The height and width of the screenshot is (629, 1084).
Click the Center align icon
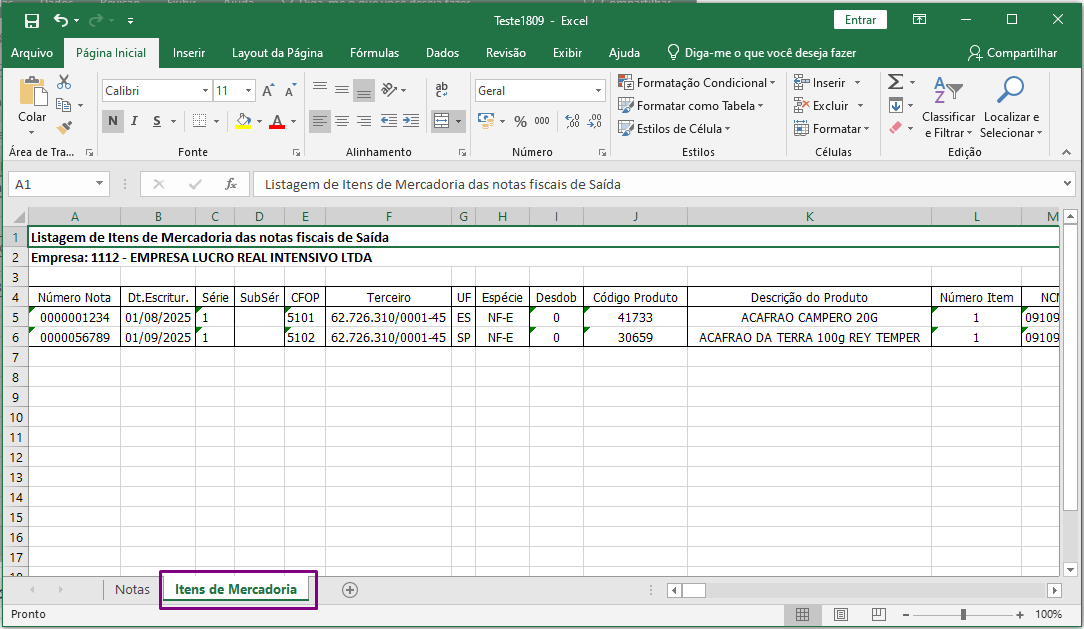pyautogui.click(x=342, y=122)
